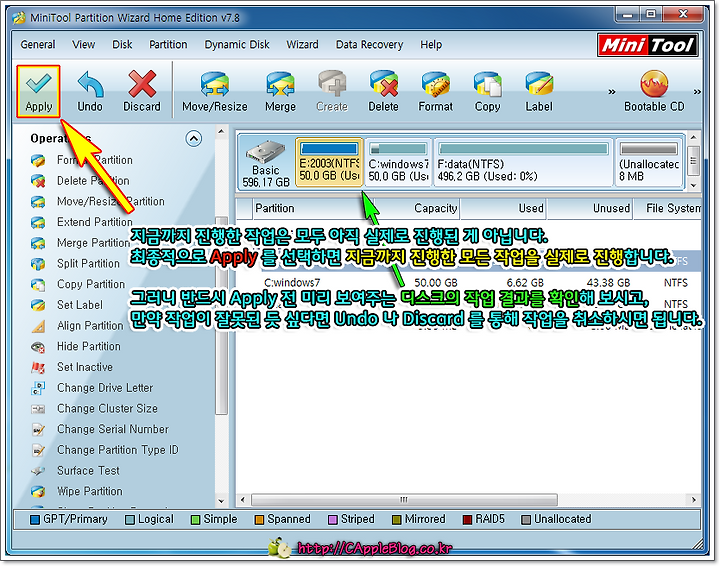Open the Bootable CD tool

(654, 91)
